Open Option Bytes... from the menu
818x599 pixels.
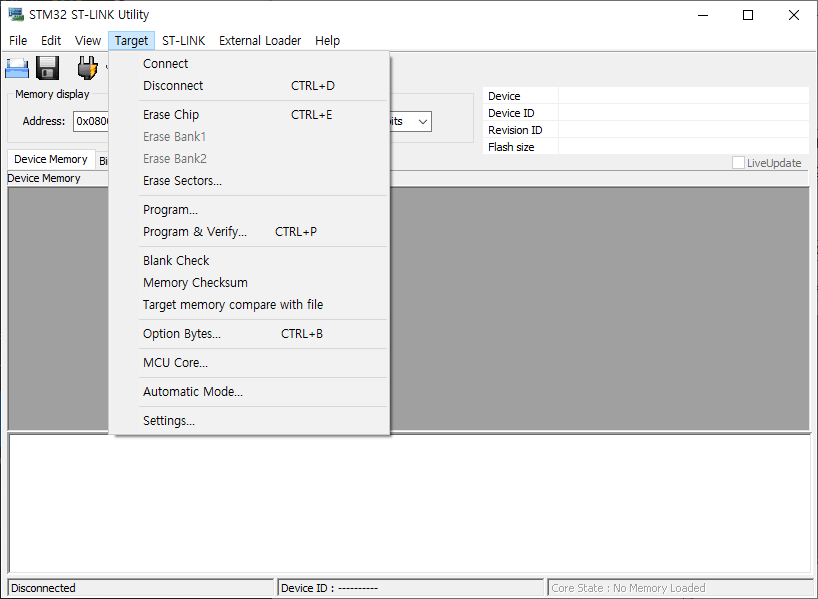(x=249, y=333)
